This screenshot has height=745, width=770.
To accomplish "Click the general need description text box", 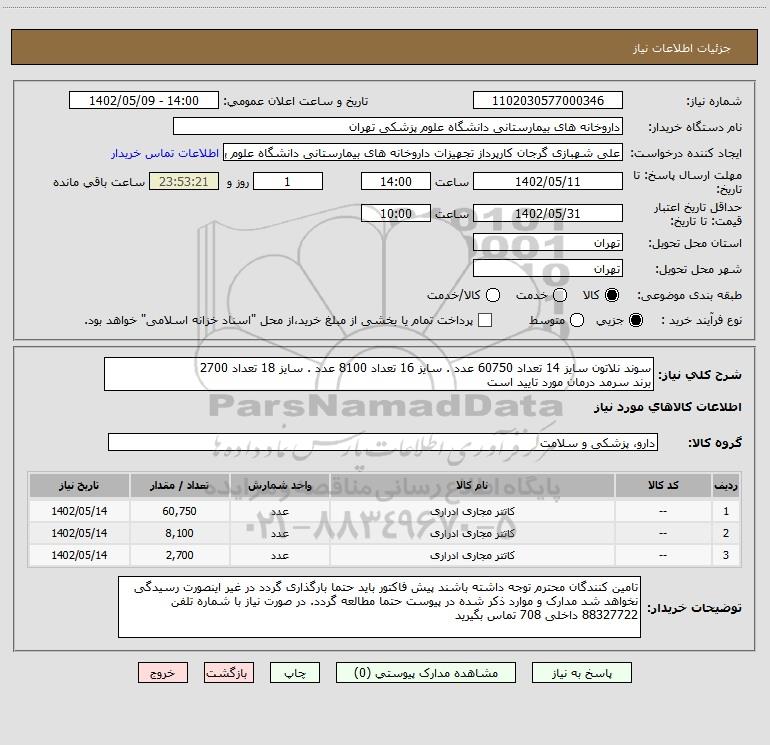I will 379,375.
